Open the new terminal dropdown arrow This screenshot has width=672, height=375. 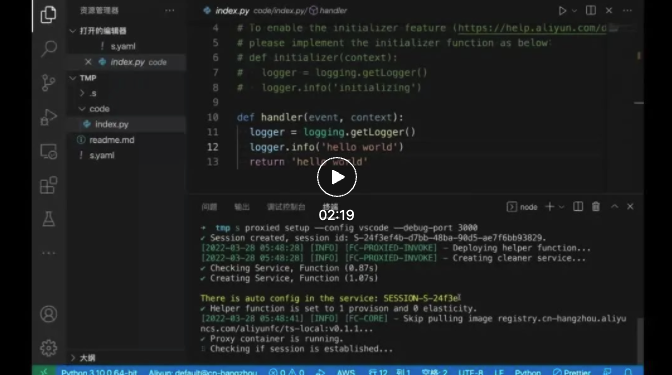coord(561,207)
